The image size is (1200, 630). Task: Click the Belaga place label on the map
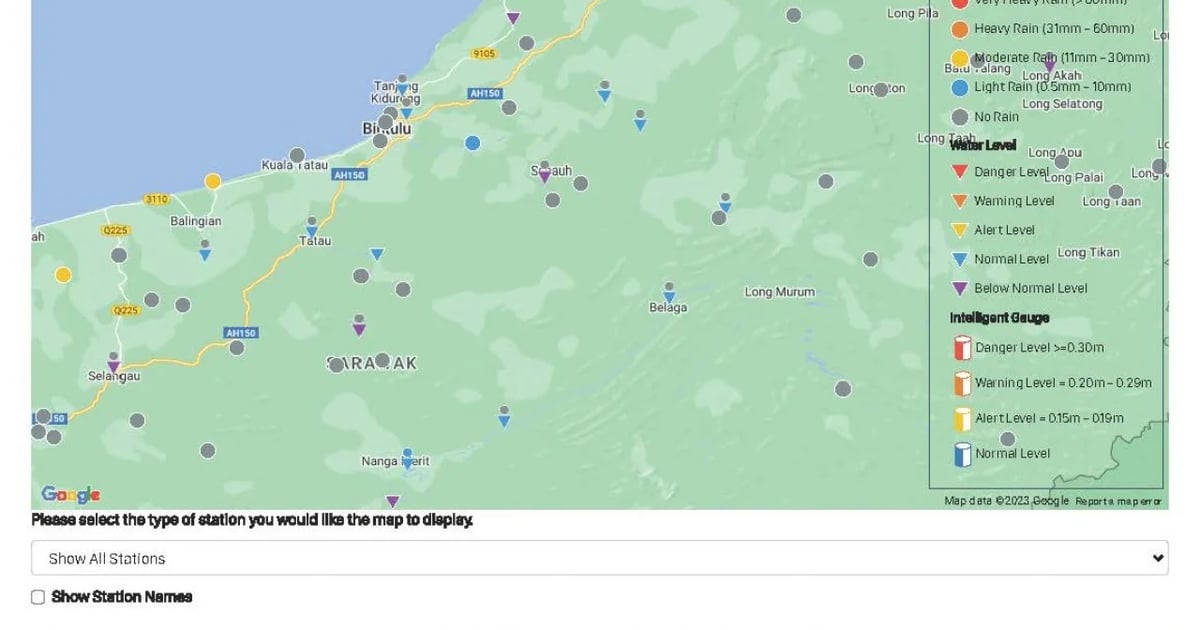(666, 307)
